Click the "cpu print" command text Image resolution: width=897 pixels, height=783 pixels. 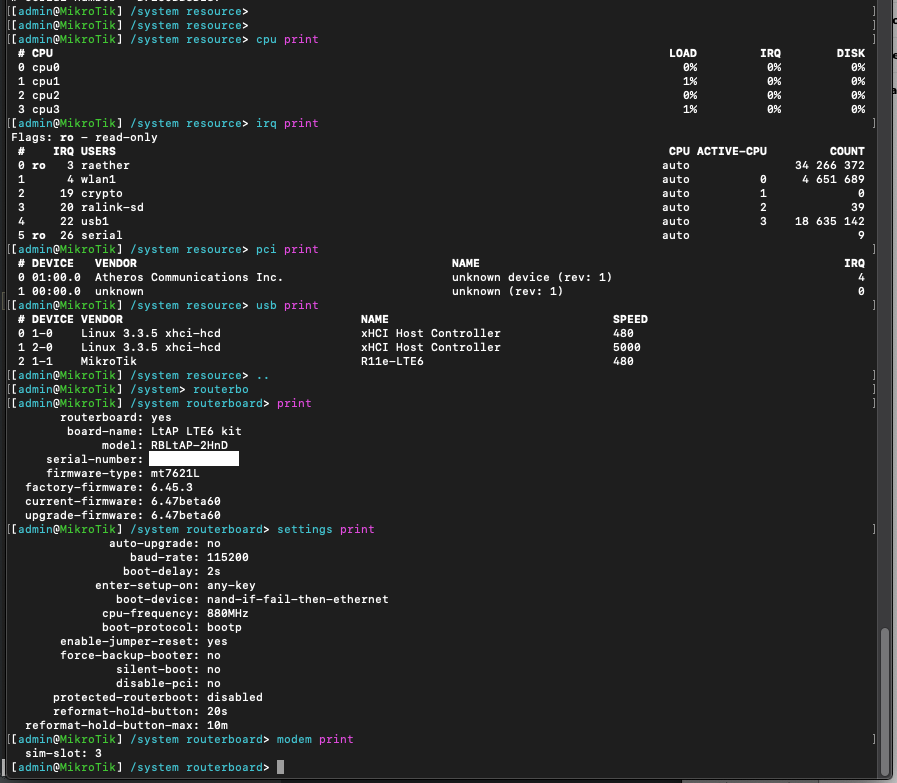click(287, 39)
